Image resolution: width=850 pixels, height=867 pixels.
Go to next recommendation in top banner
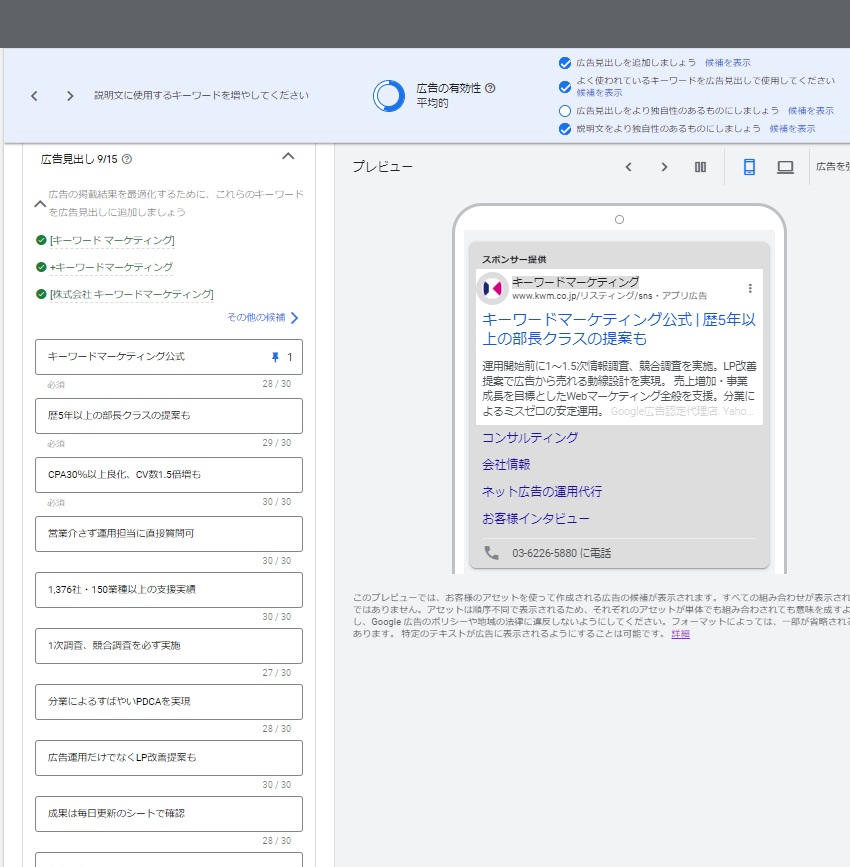click(x=70, y=96)
